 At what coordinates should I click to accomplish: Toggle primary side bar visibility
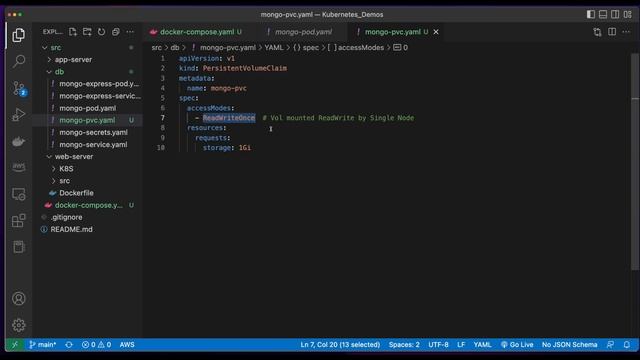[x=591, y=14]
